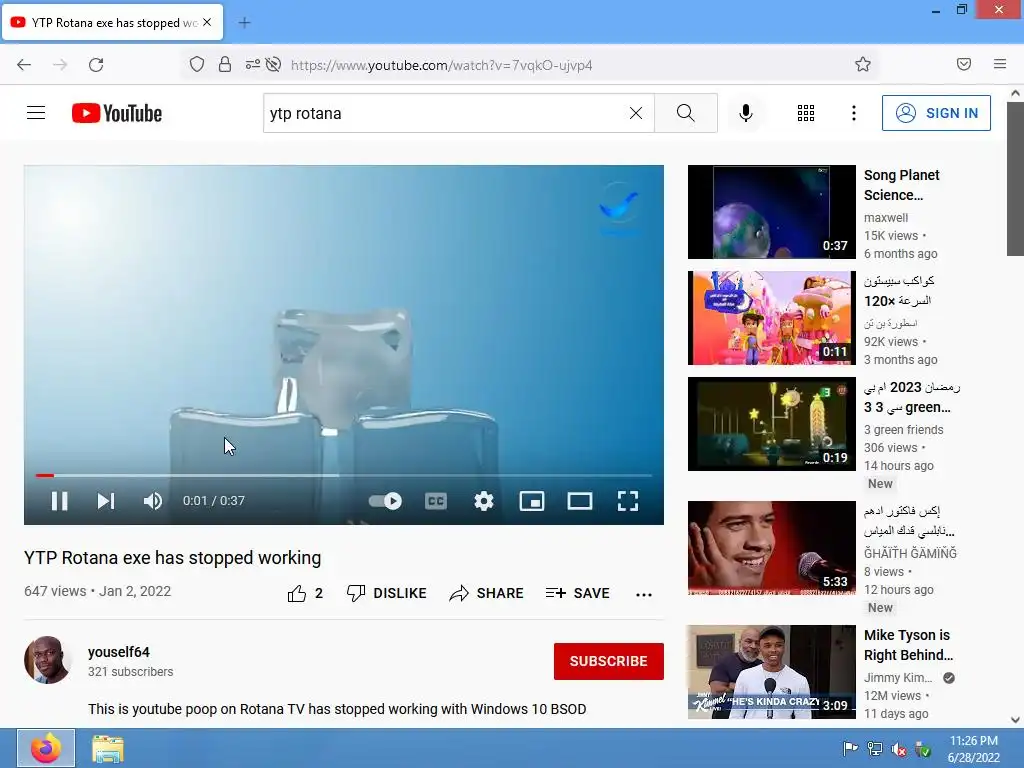Toggle the autoplay switch in player
This screenshot has width=1024, height=768.
(x=385, y=501)
